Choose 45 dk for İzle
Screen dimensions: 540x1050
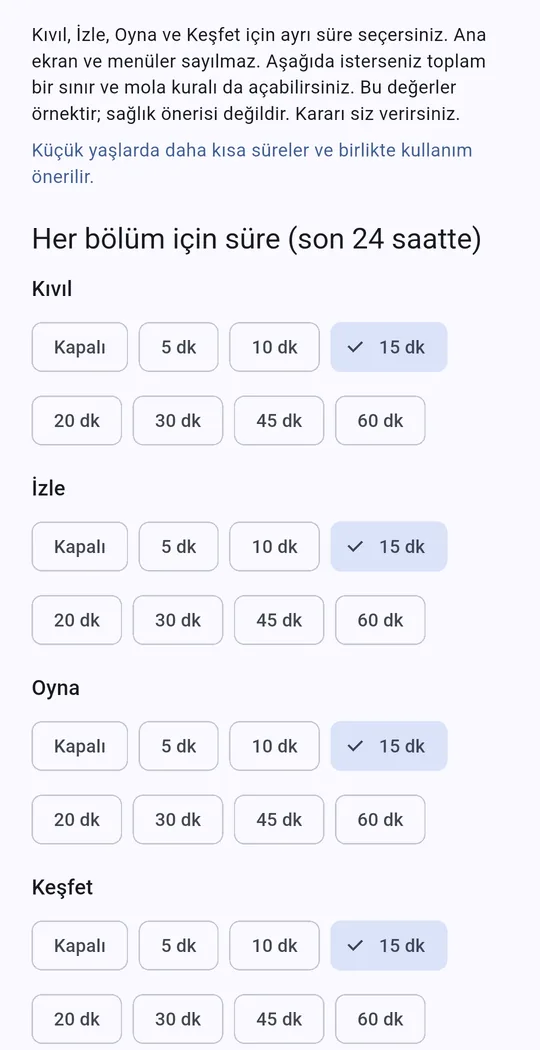[279, 620]
